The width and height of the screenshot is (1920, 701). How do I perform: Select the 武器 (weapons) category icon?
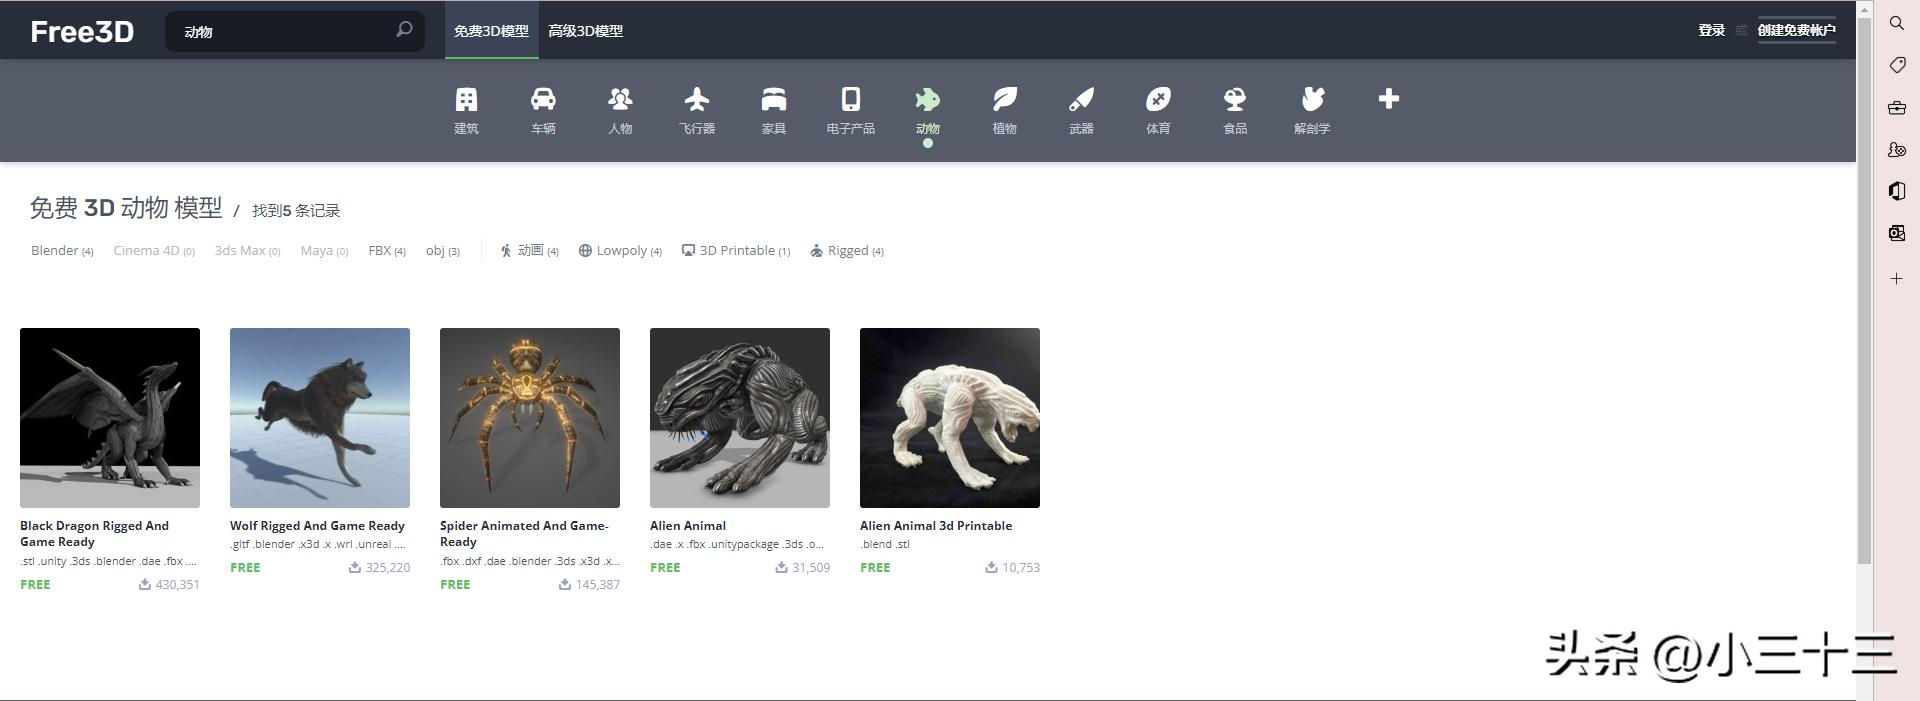tap(1081, 100)
